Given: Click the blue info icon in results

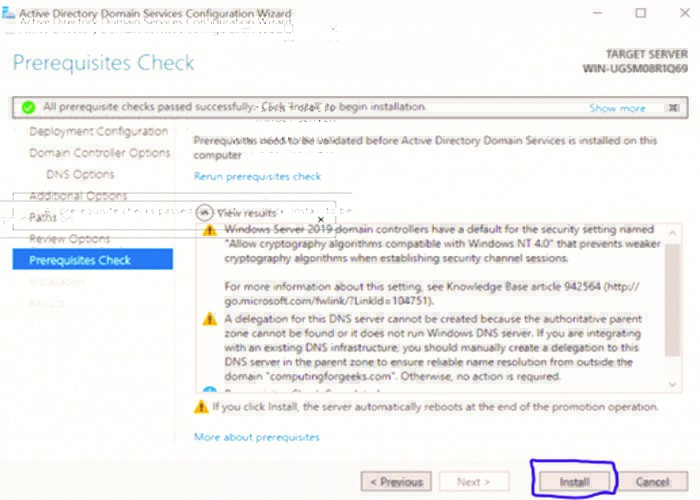Looking at the screenshot, I should tap(209, 391).
